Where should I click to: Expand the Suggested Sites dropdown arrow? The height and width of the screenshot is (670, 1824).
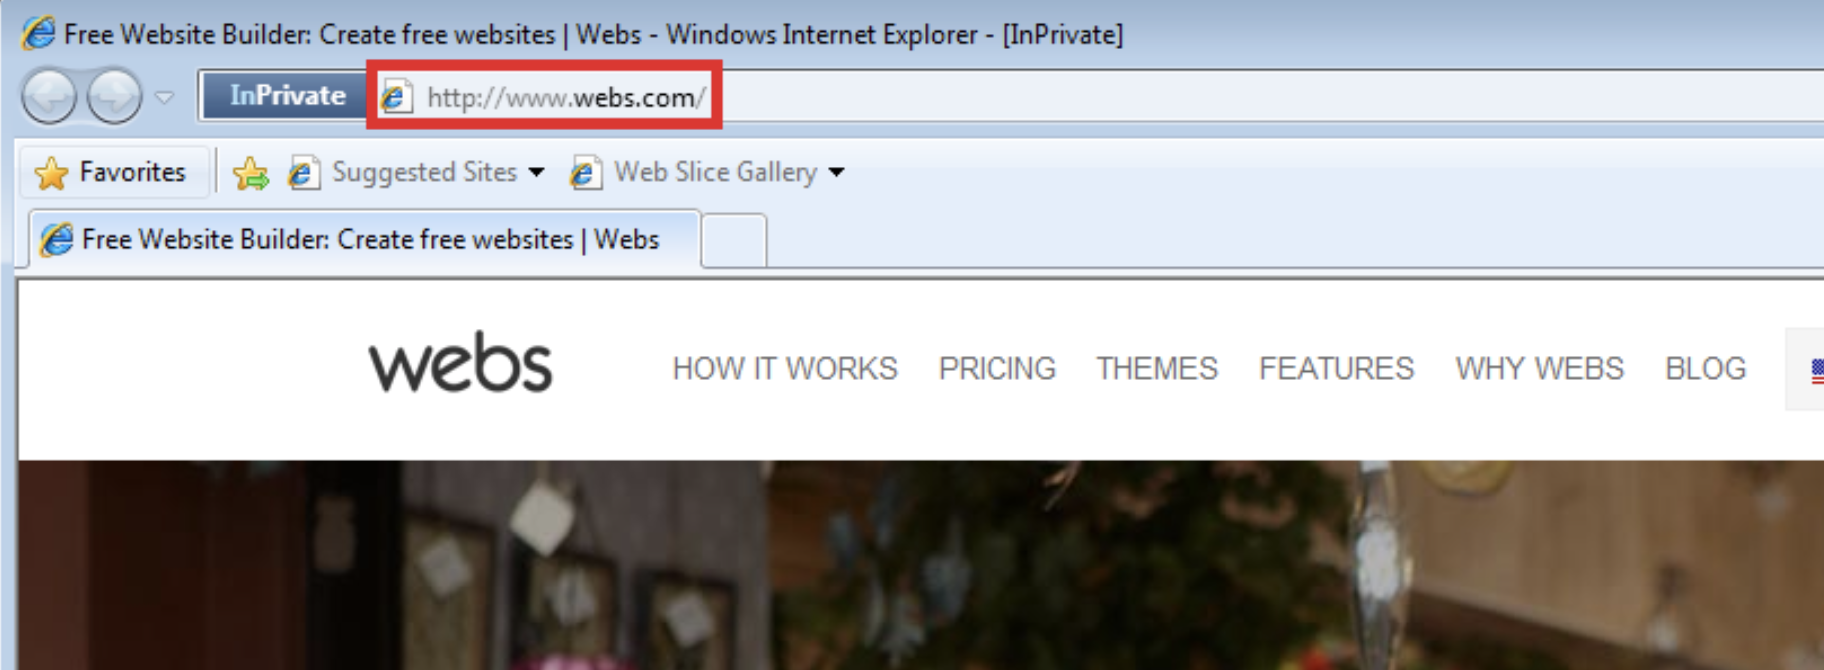click(537, 173)
